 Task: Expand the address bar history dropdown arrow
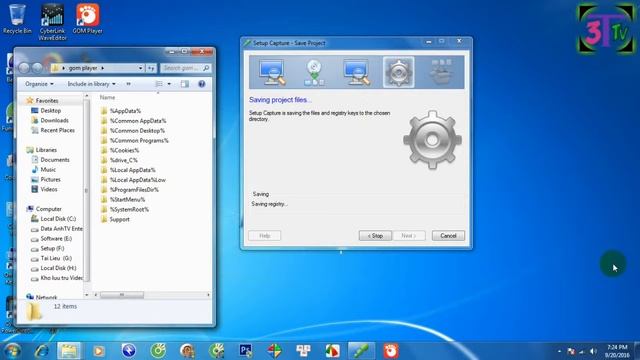pyautogui.click(x=140, y=68)
